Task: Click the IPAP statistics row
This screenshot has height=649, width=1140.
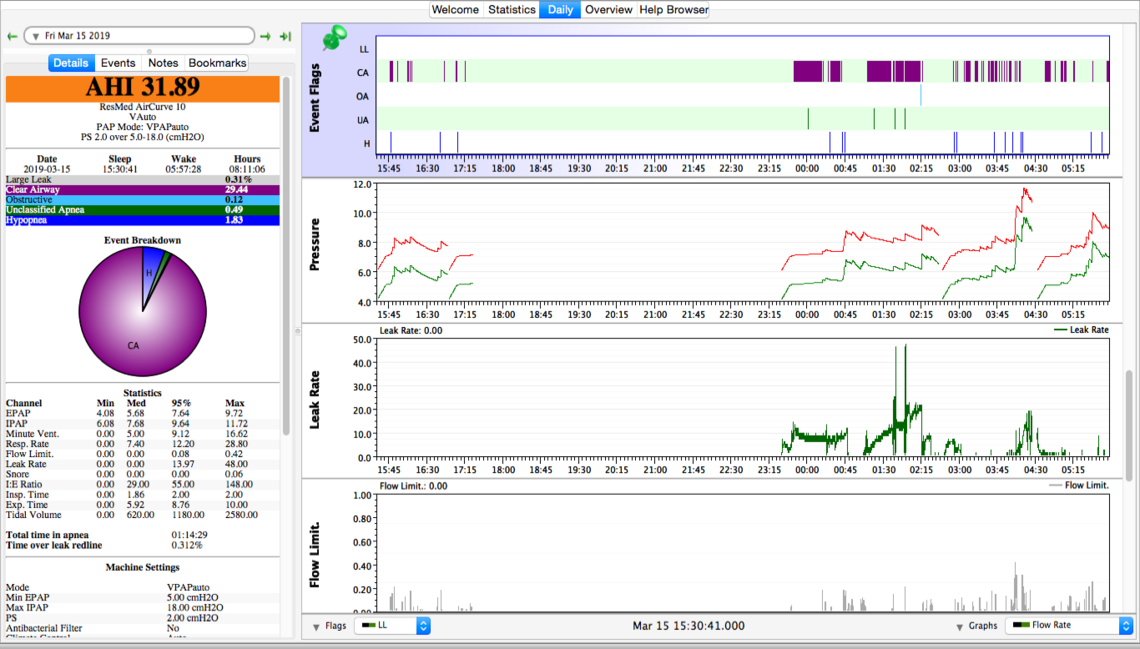Action: point(142,424)
